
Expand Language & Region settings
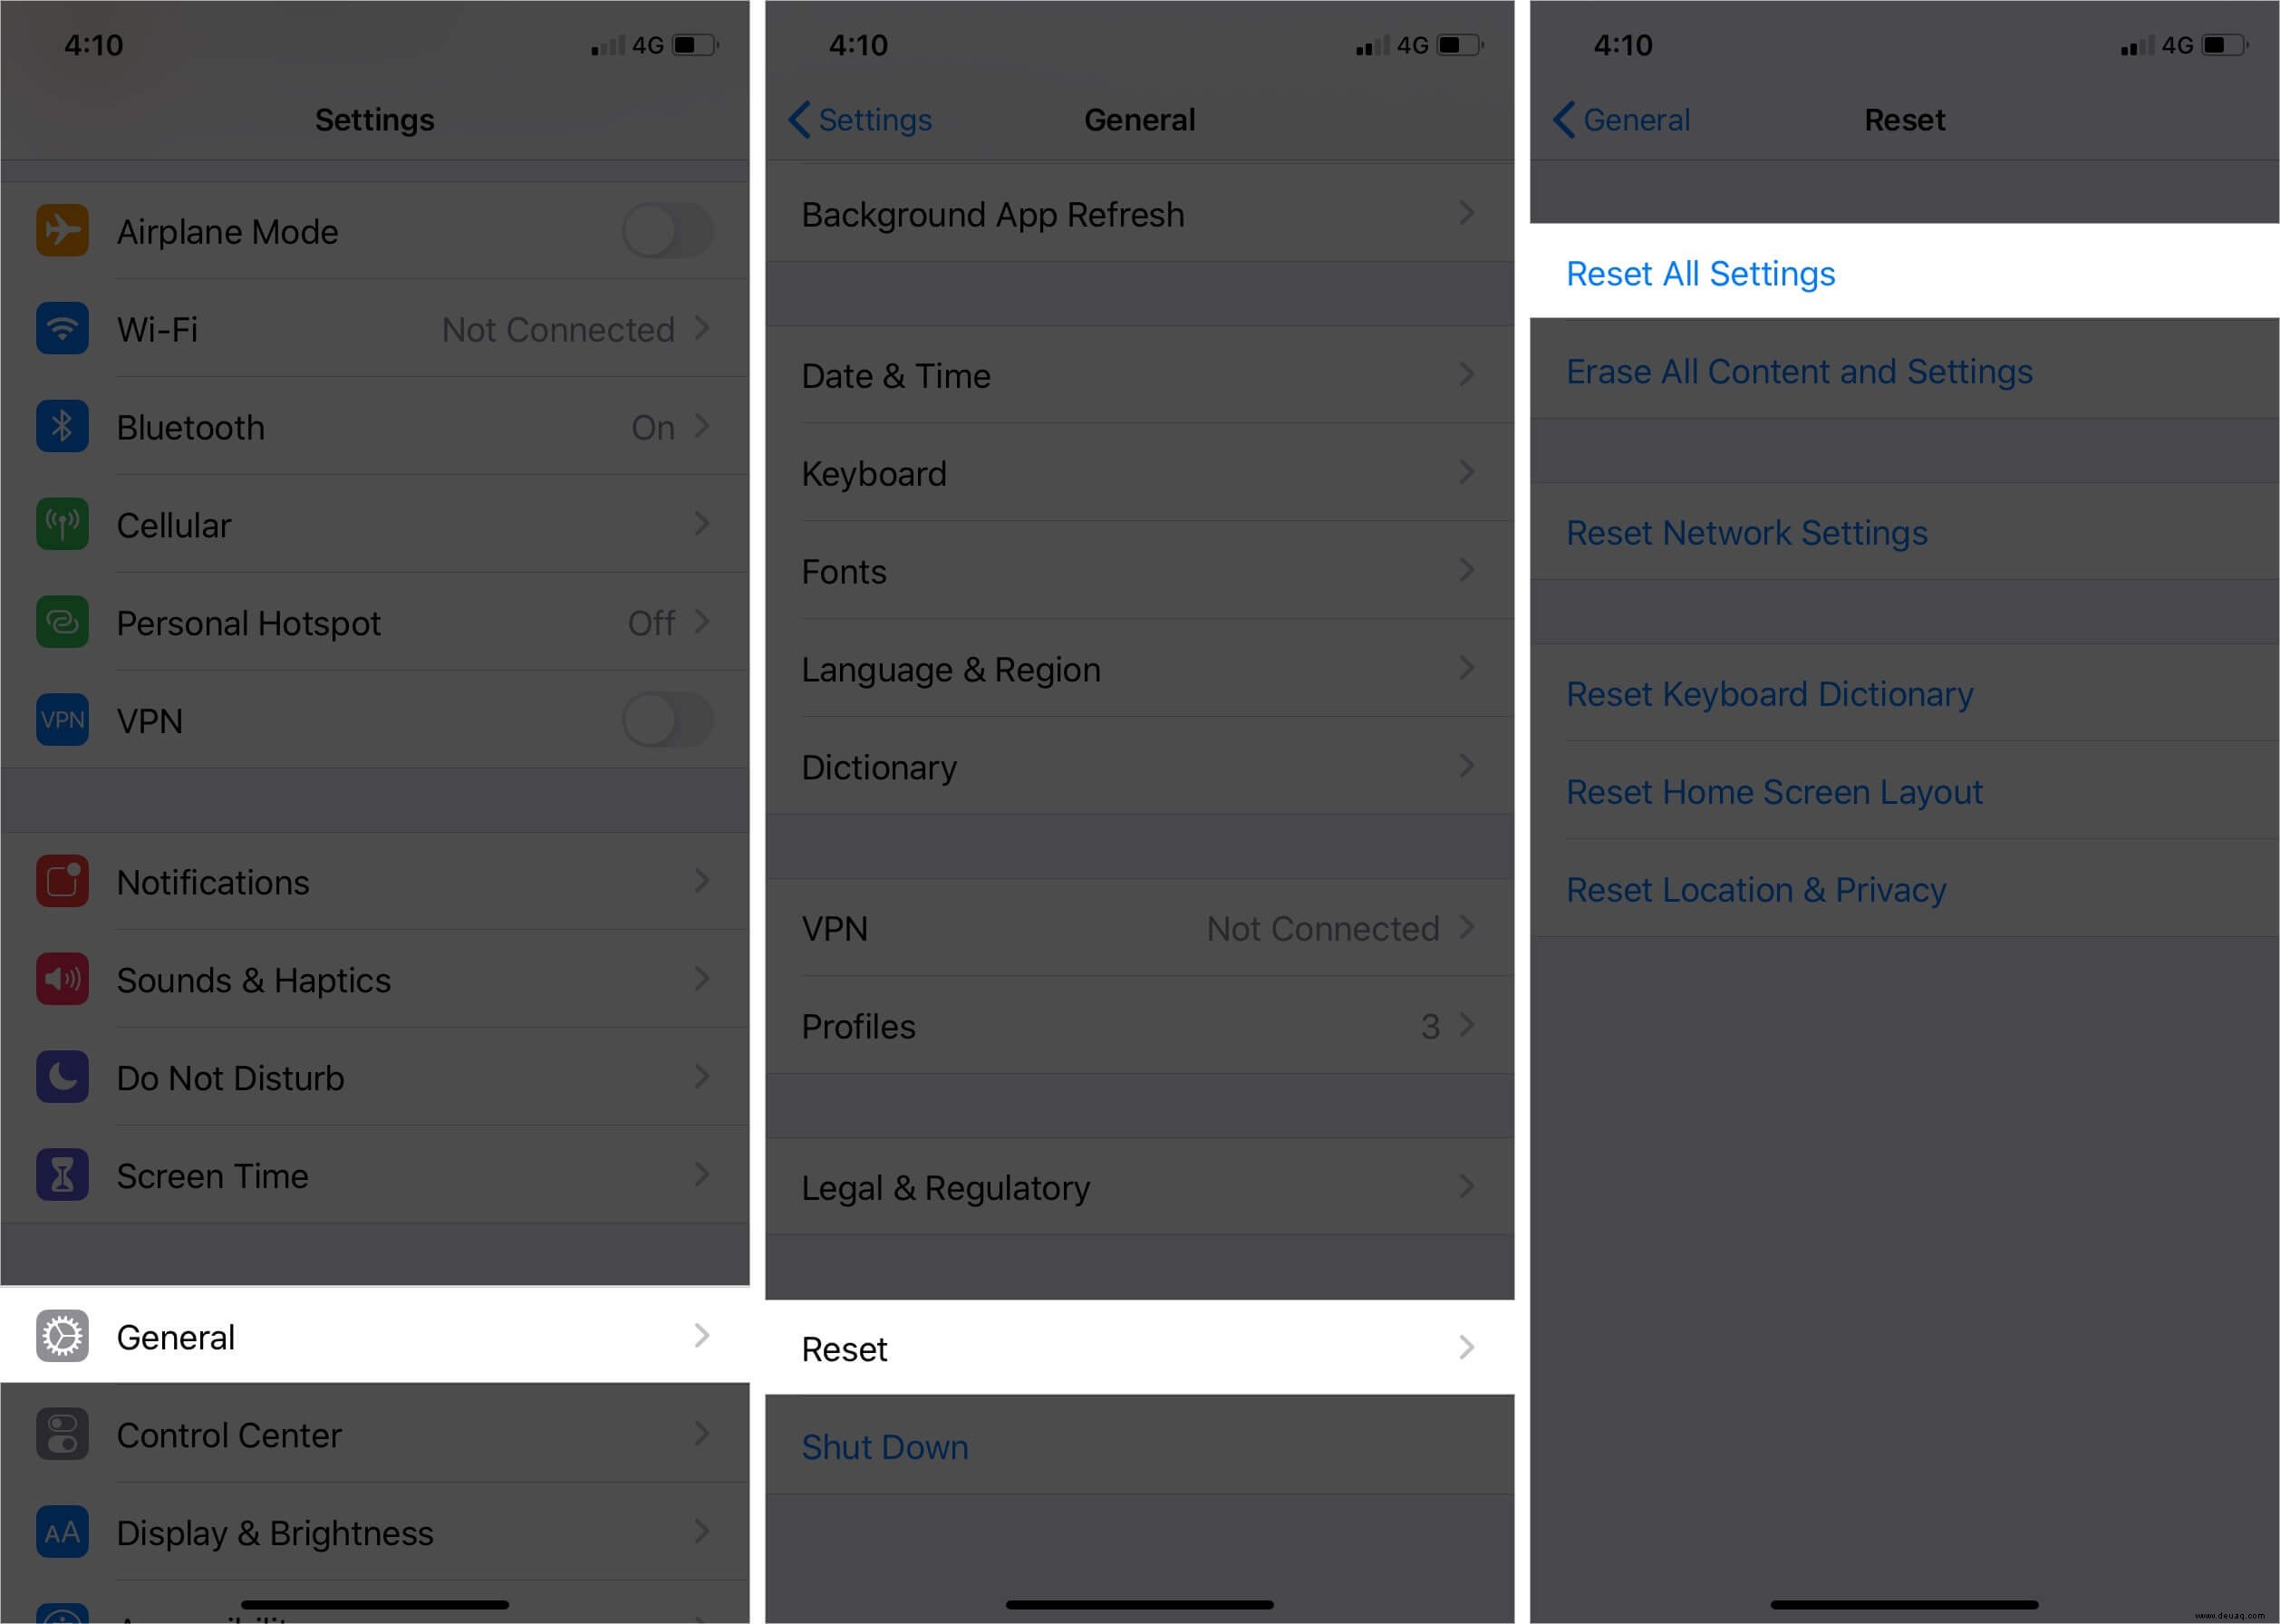(1140, 668)
